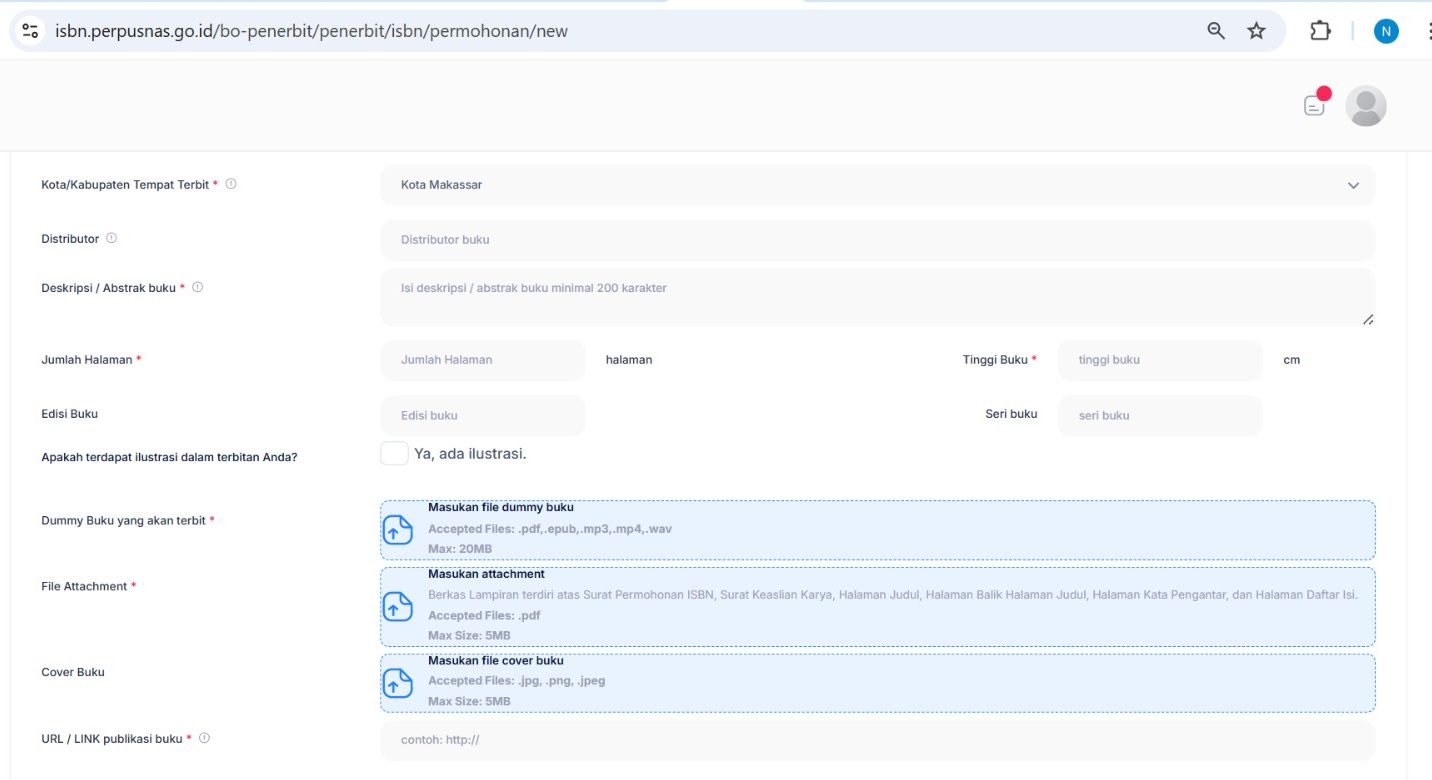Viewport: 1432px width, 780px height.
Task: Click info icon beside Deskripsi / Abstrak buku
Action: coord(197,287)
